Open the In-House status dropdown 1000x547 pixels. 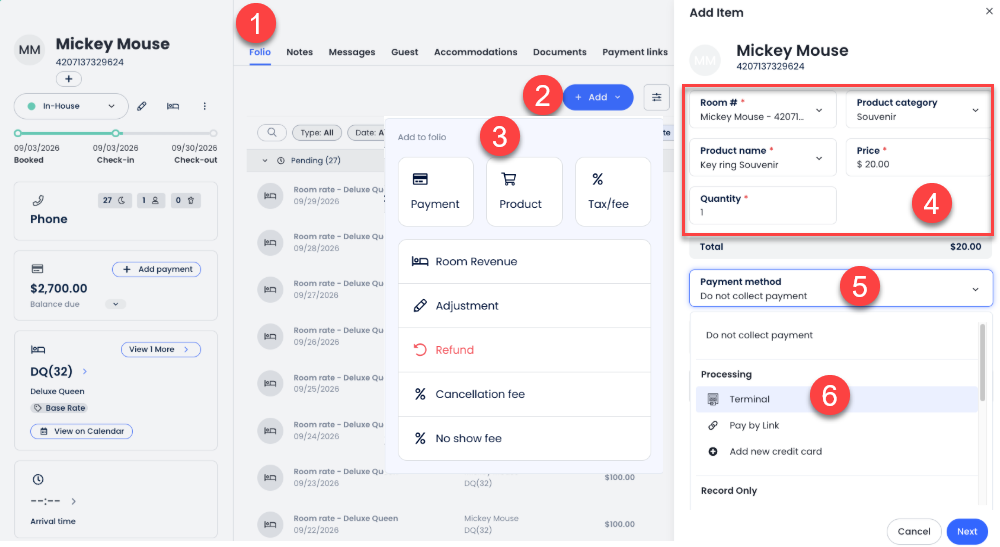[x=71, y=106]
